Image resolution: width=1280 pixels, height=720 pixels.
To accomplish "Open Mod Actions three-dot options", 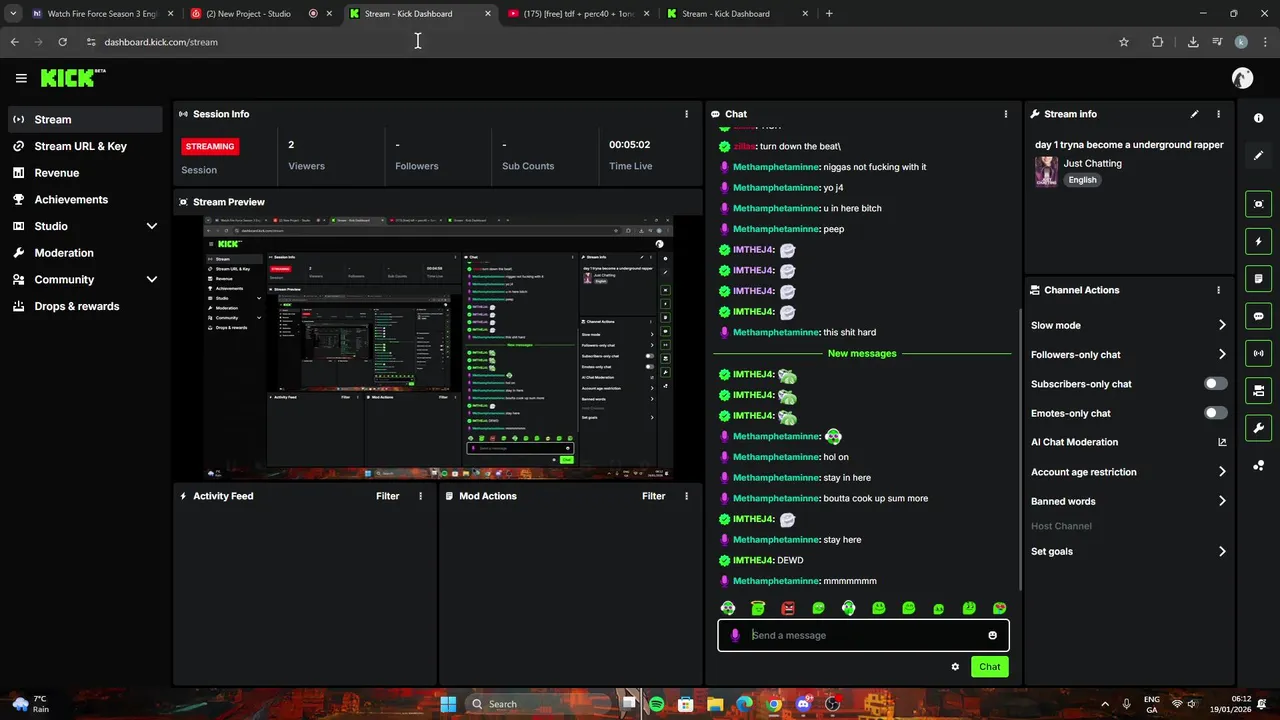I will point(686,496).
